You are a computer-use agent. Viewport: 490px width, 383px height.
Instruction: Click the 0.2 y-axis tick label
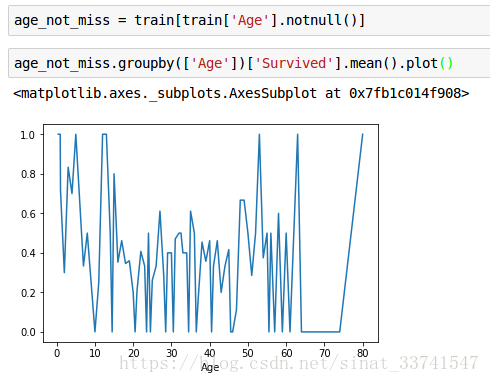(x=28, y=293)
